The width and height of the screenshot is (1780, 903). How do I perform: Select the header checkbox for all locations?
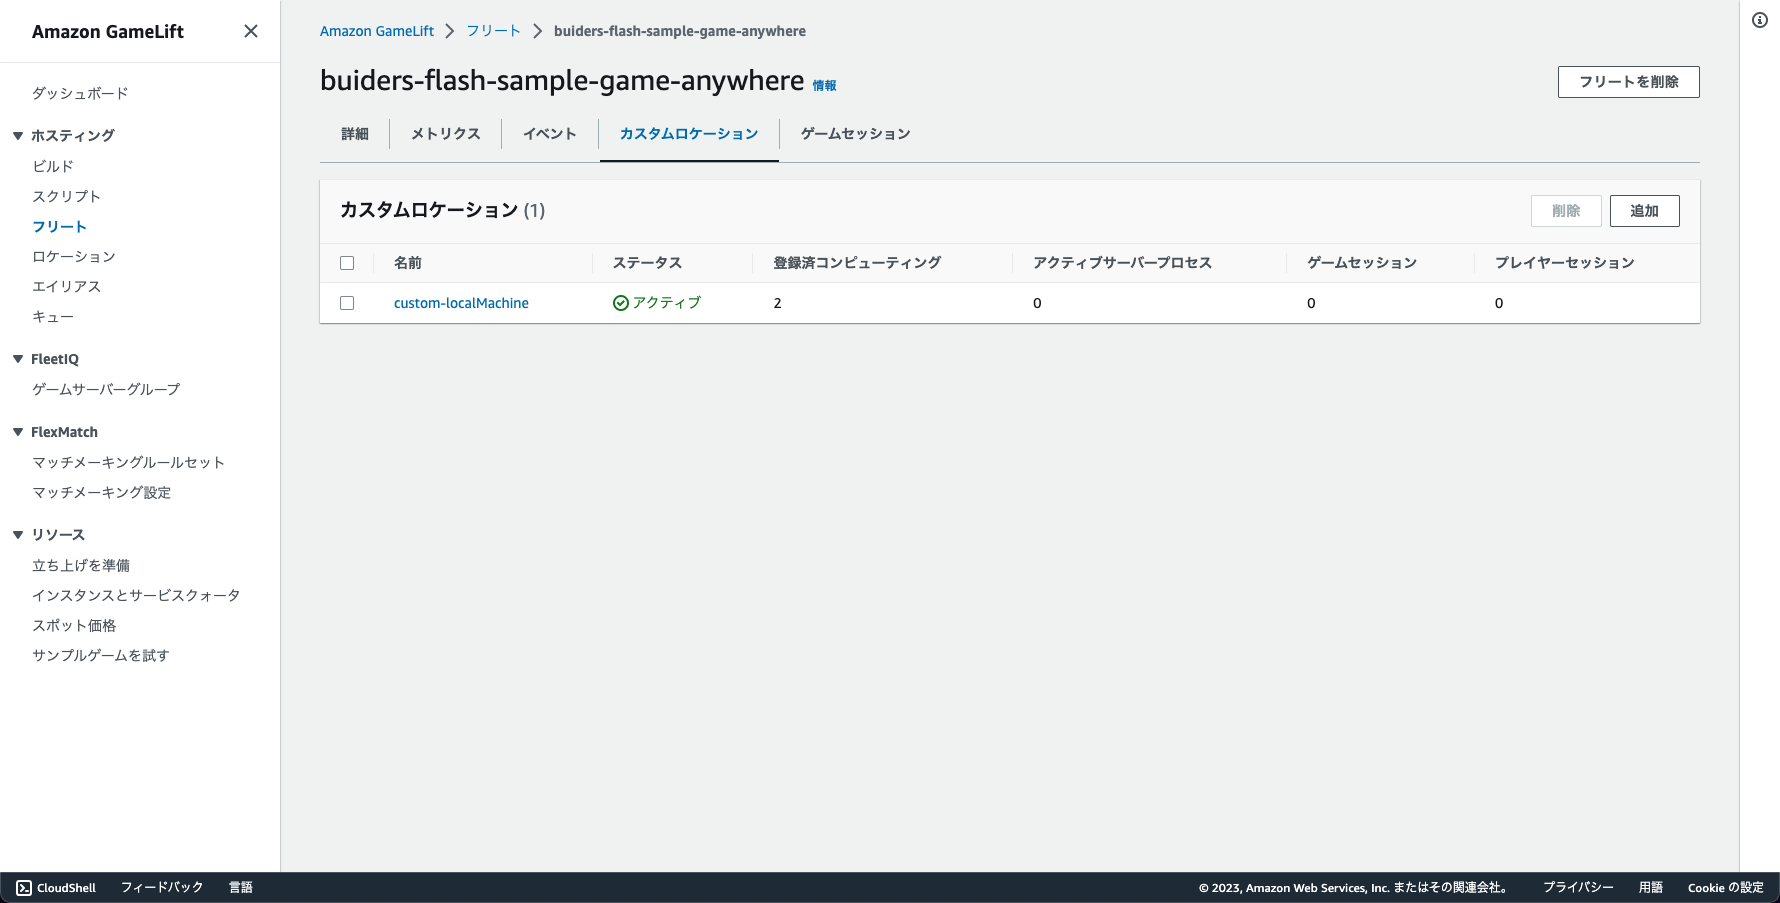coord(347,263)
